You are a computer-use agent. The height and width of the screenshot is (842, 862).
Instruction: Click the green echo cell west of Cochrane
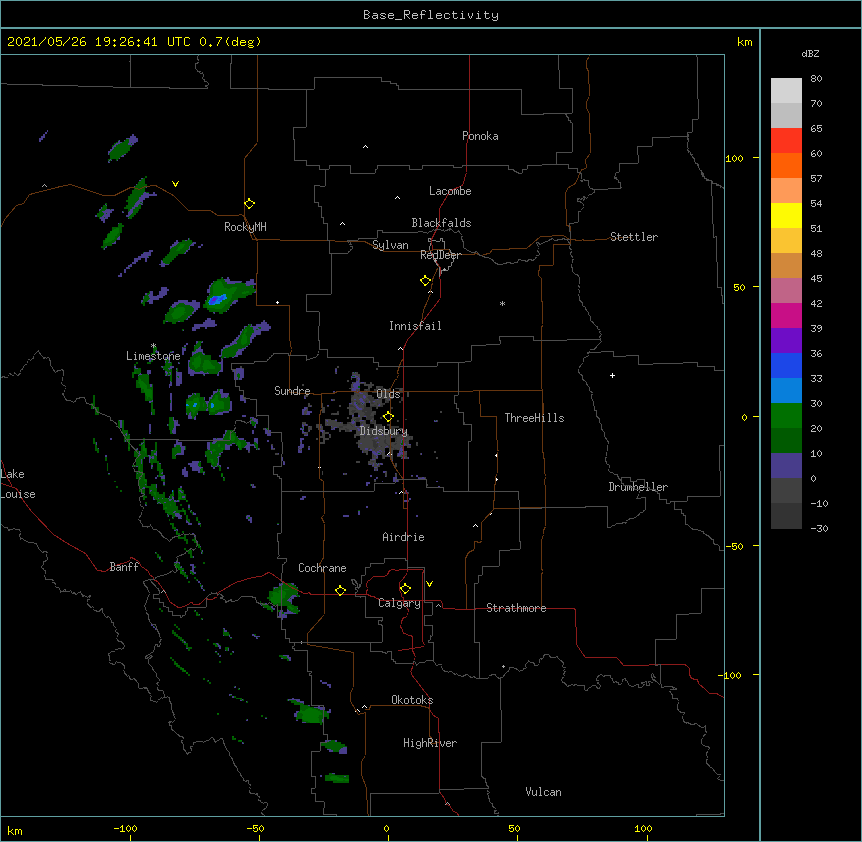point(284,598)
